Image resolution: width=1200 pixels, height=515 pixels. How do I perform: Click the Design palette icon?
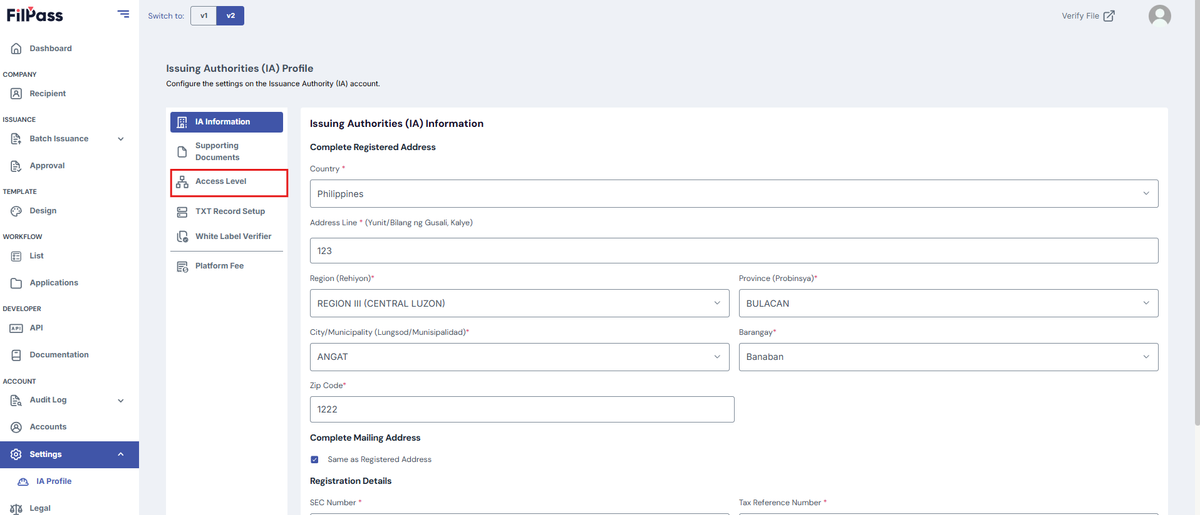pyautogui.click(x=16, y=210)
